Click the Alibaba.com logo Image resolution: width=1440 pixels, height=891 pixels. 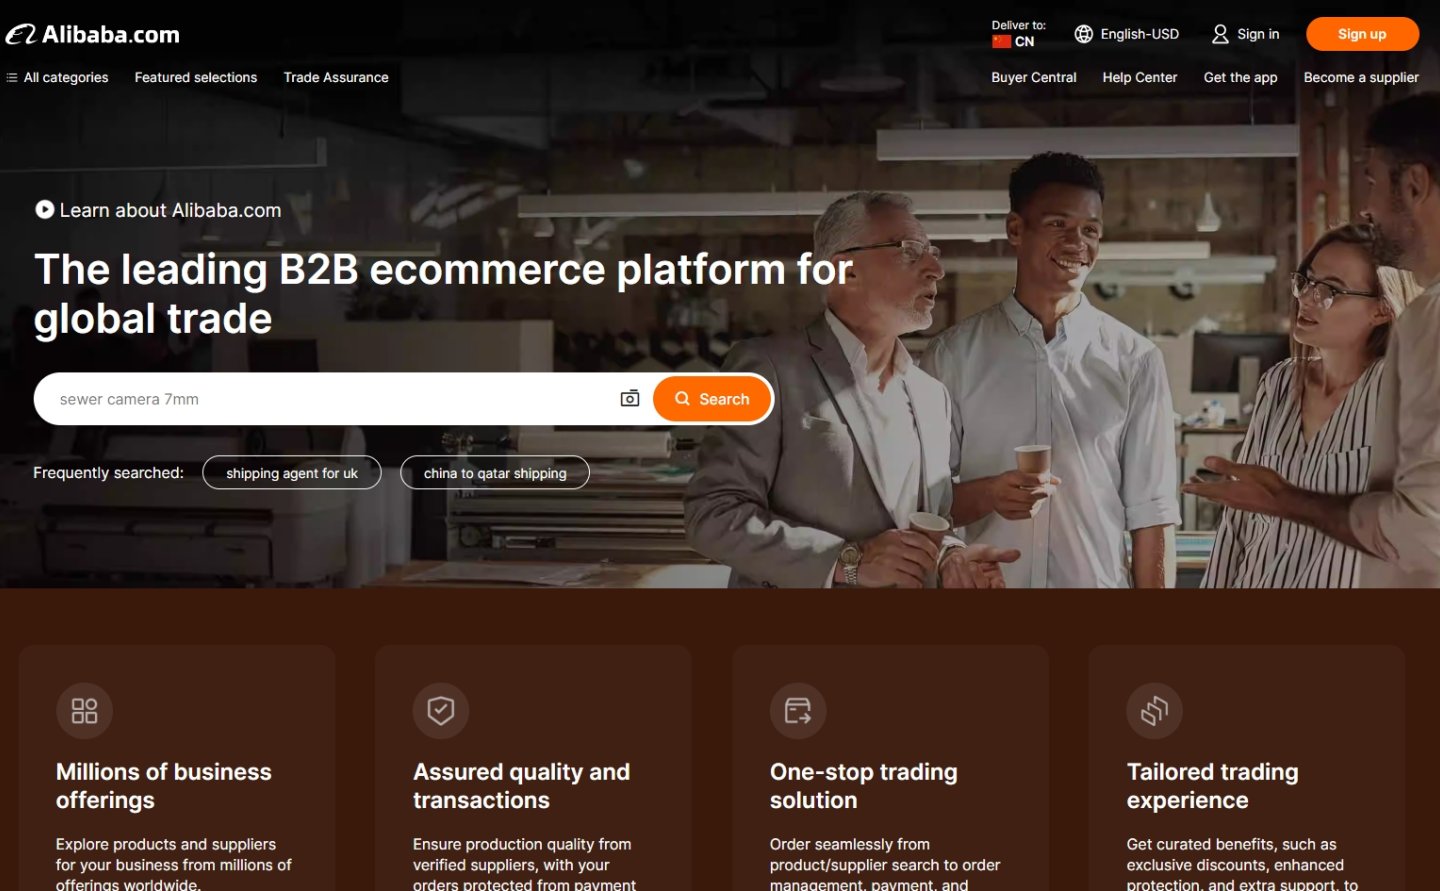[93, 34]
